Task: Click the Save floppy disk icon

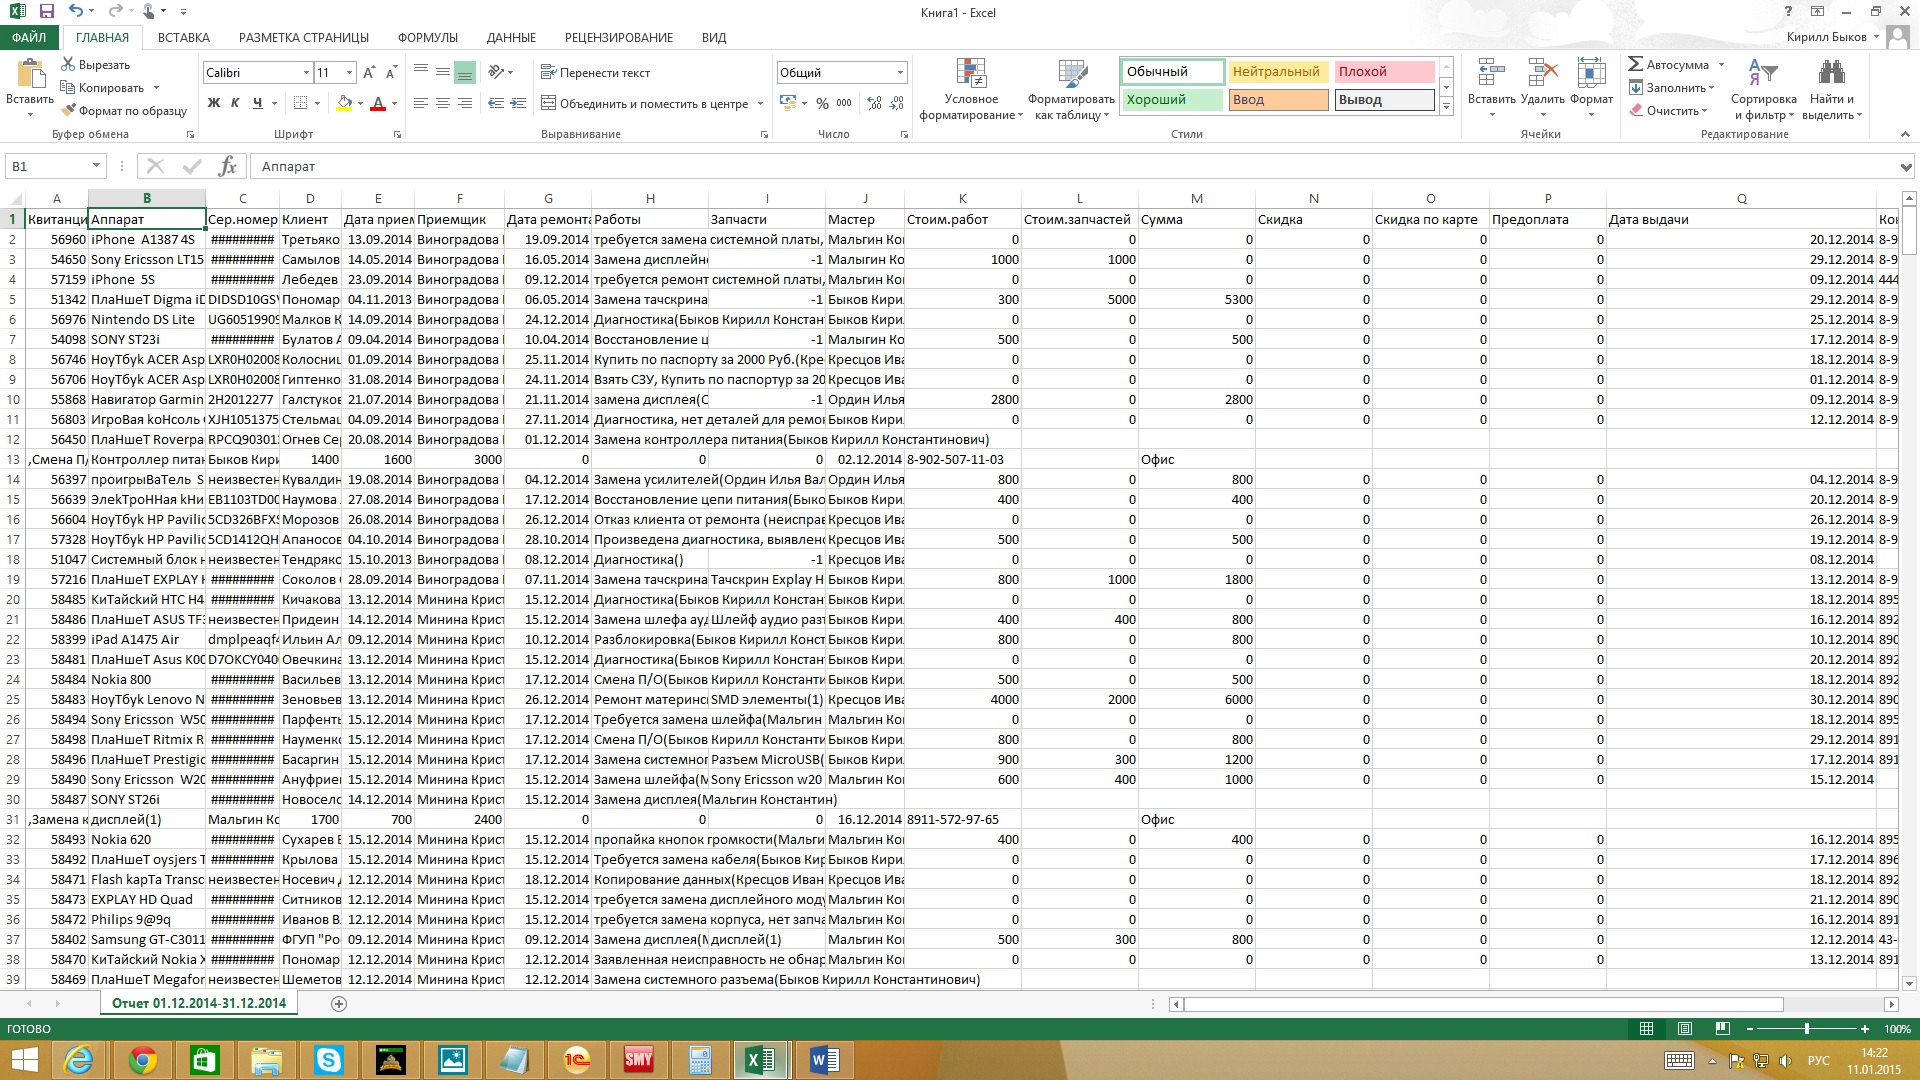Action: pos(46,12)
